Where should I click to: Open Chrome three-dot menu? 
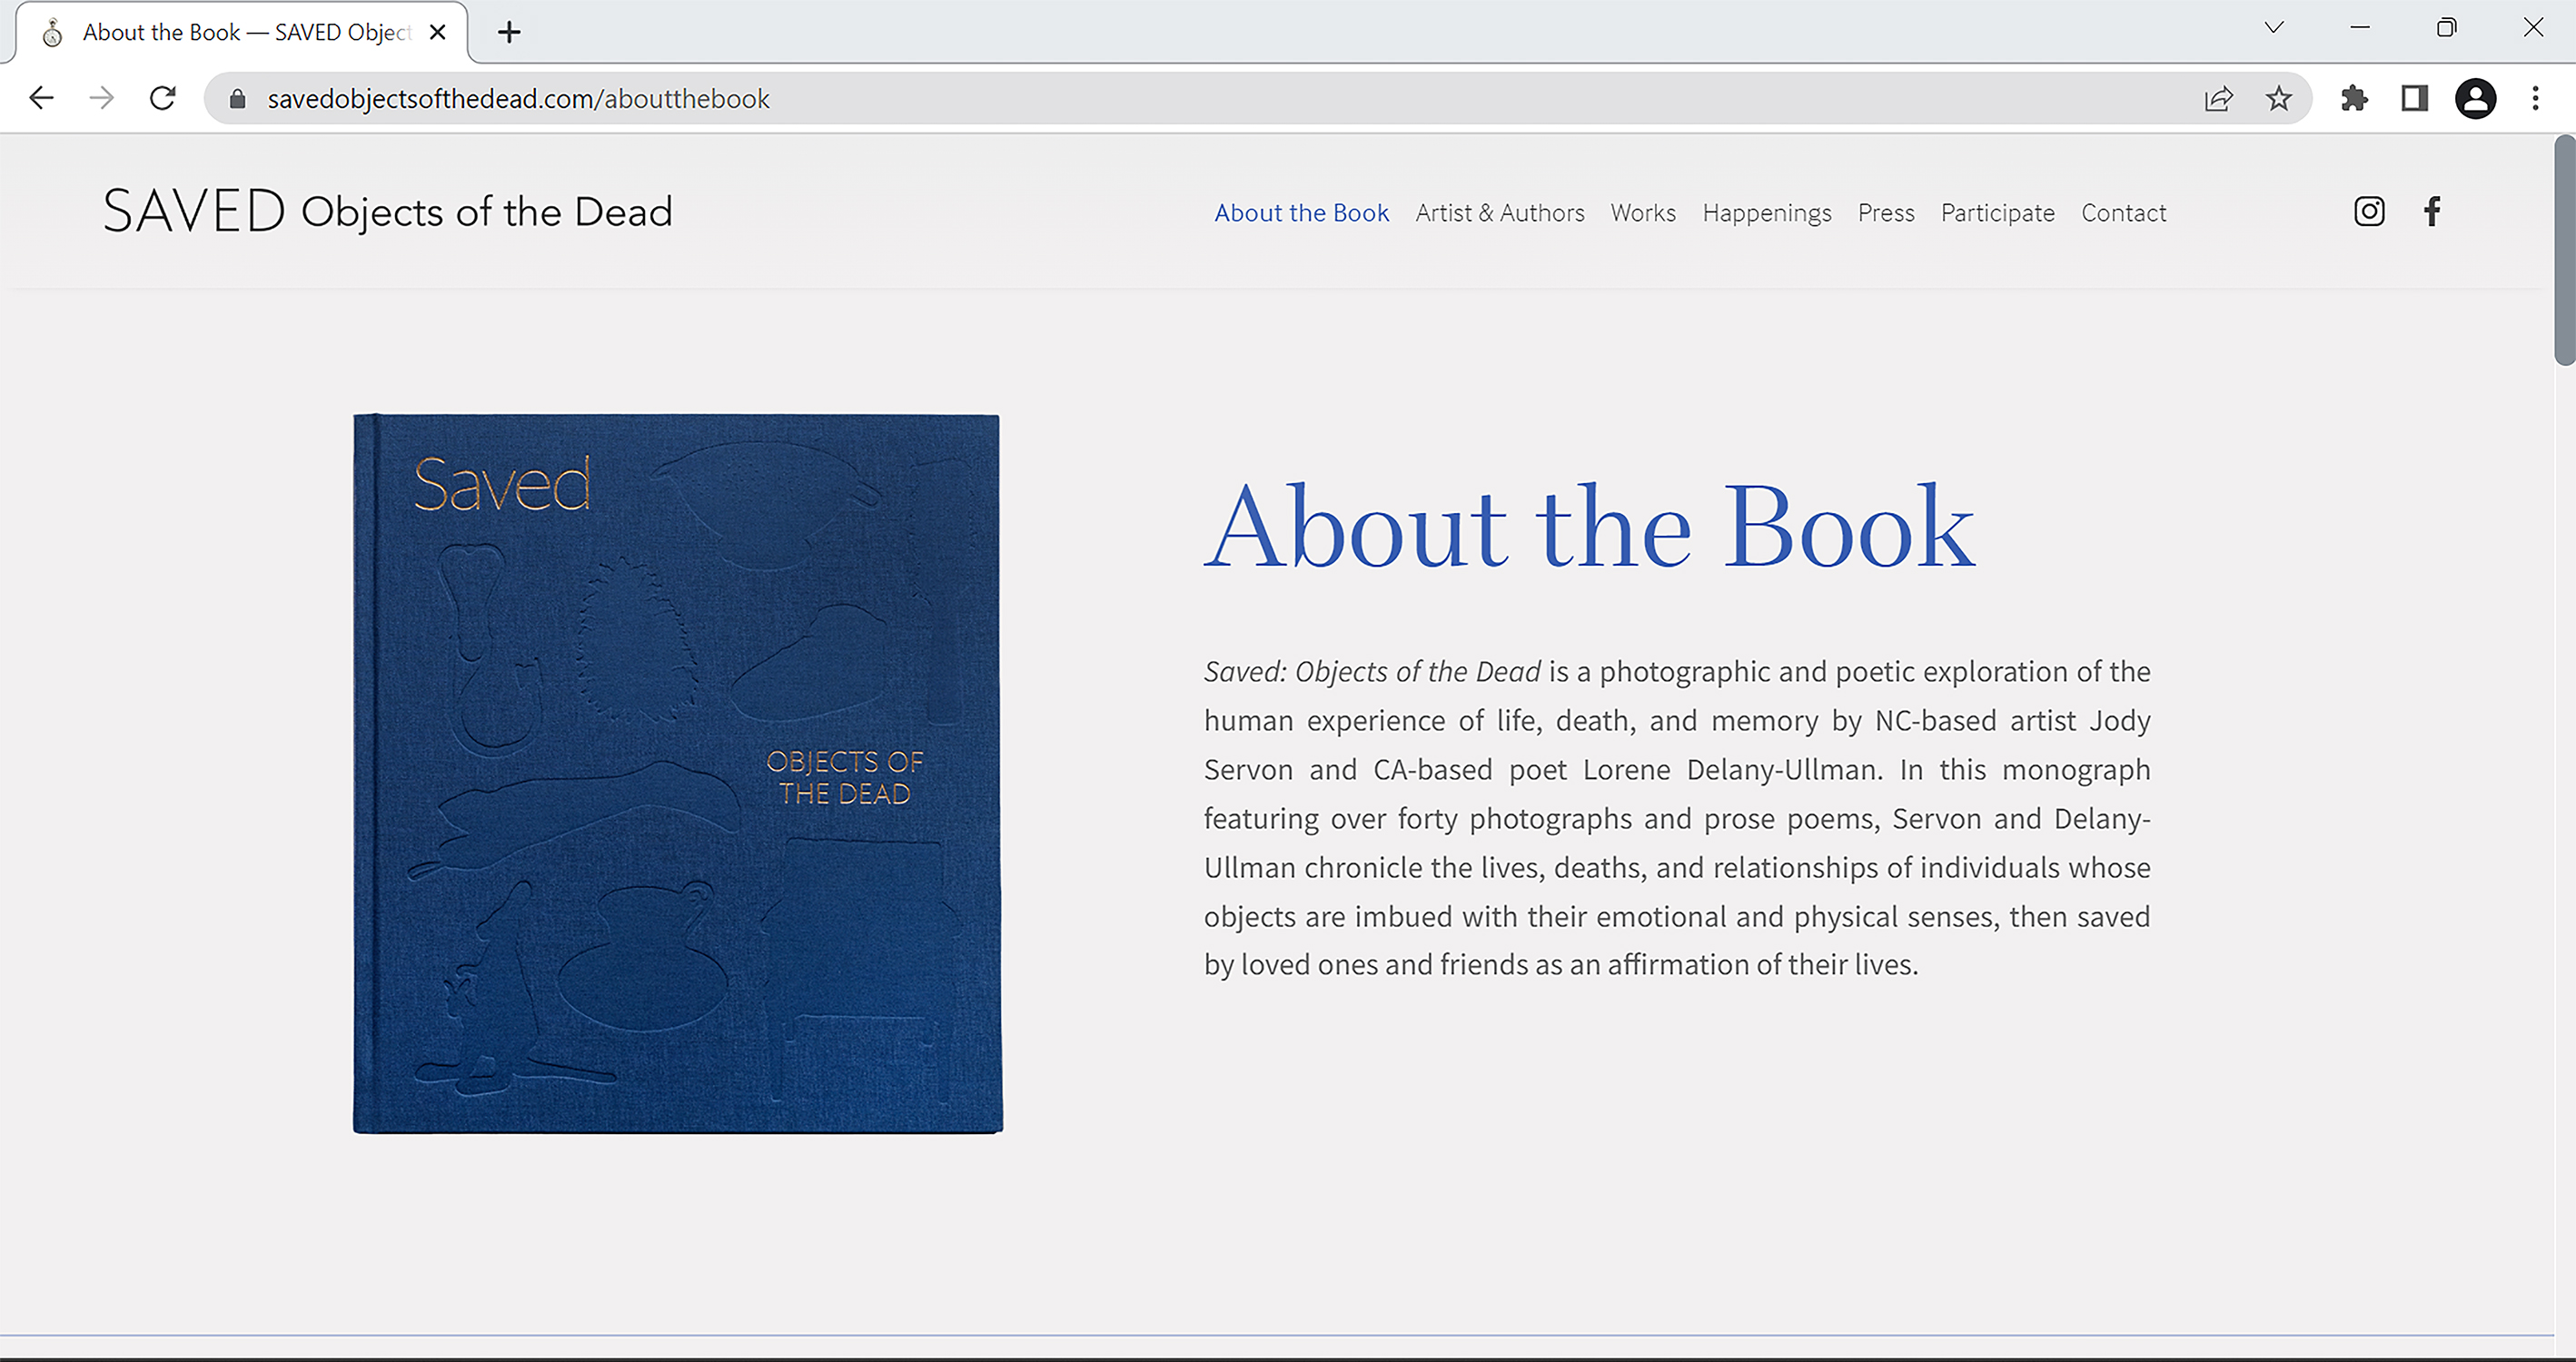pyautogui.click(x=2535, y=99)
